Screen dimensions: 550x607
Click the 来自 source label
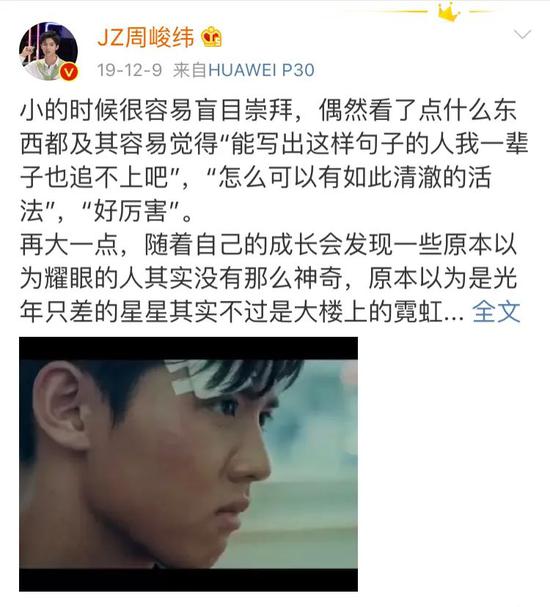190,70
